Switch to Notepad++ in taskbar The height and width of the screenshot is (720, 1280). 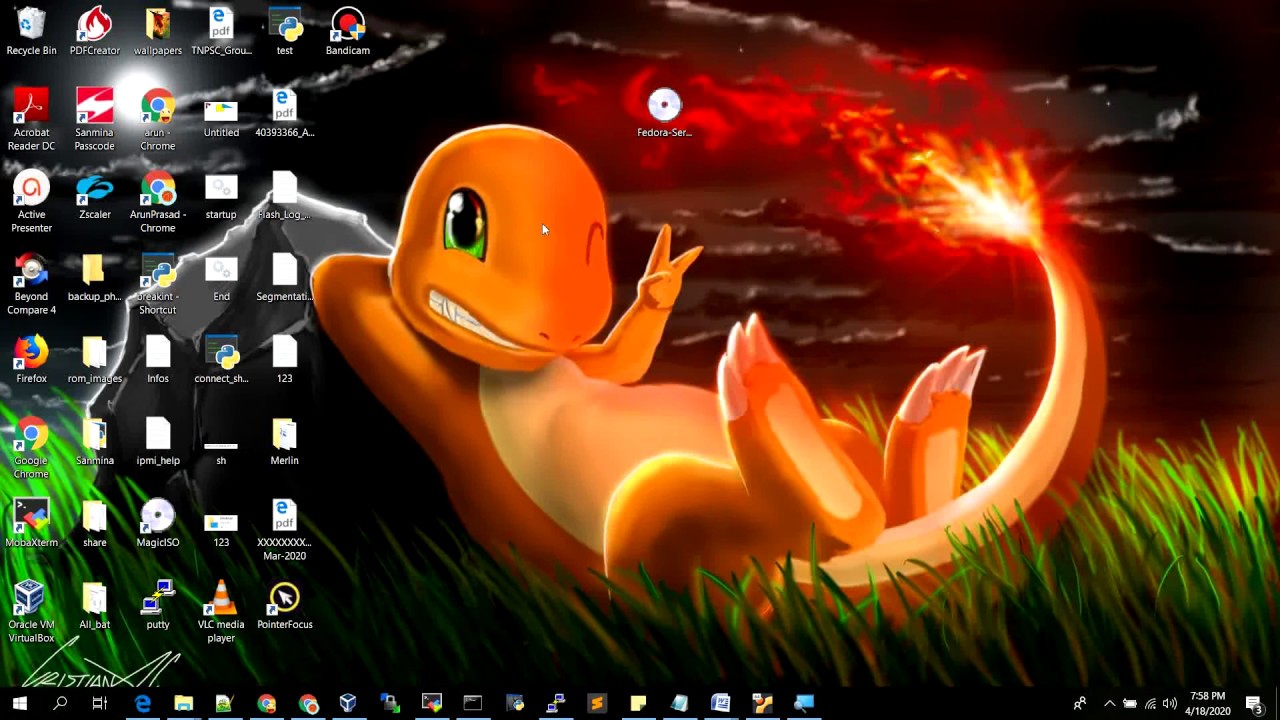click(x=225, y=703)
